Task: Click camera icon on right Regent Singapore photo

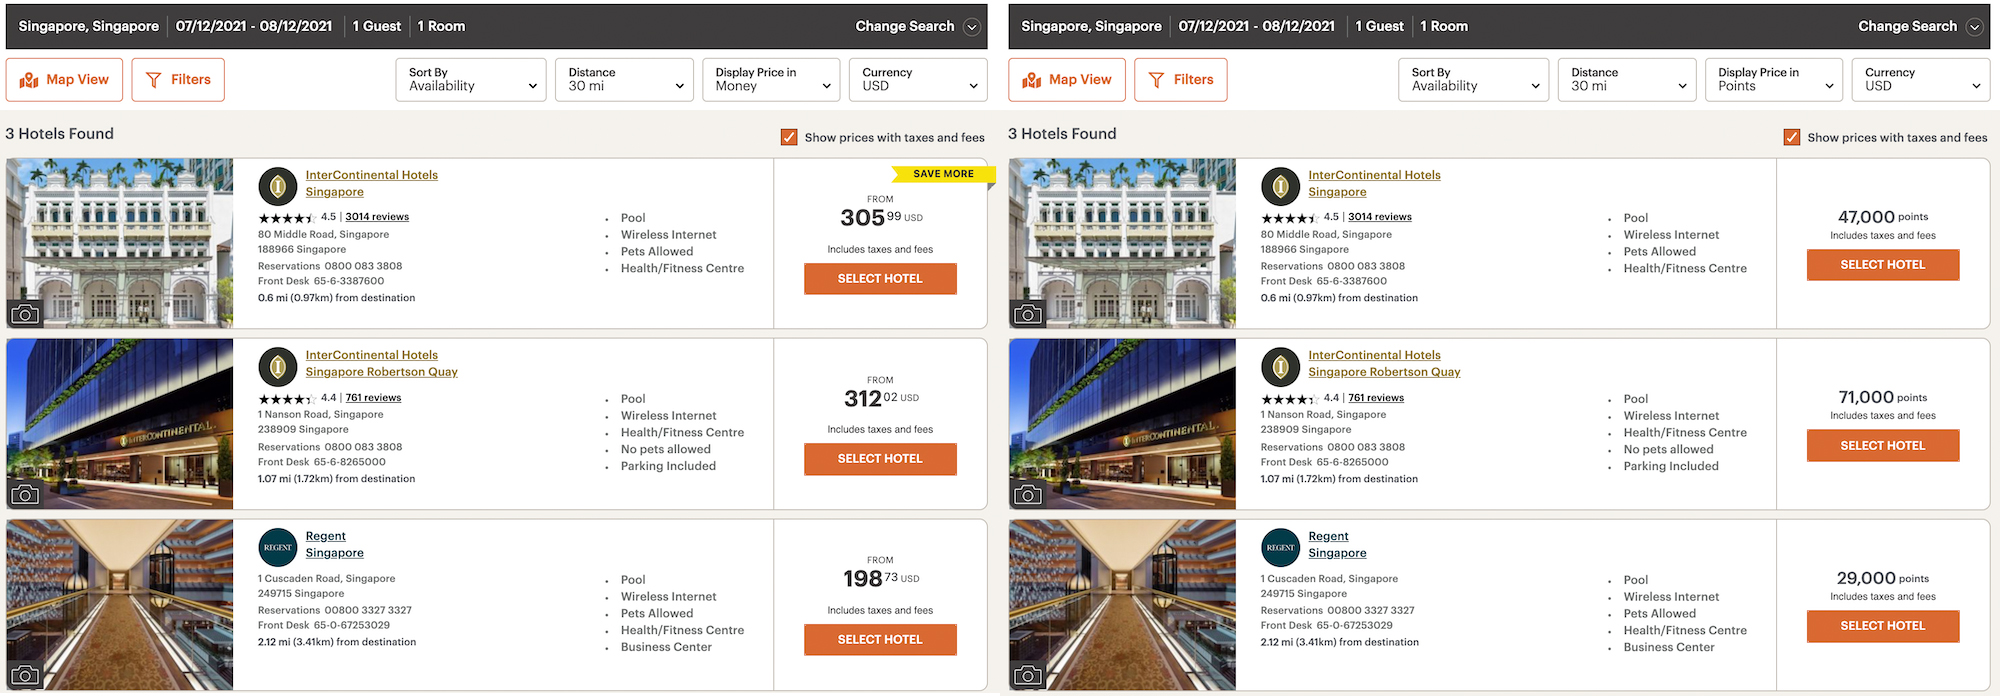Action: [x=1028, y=675]
